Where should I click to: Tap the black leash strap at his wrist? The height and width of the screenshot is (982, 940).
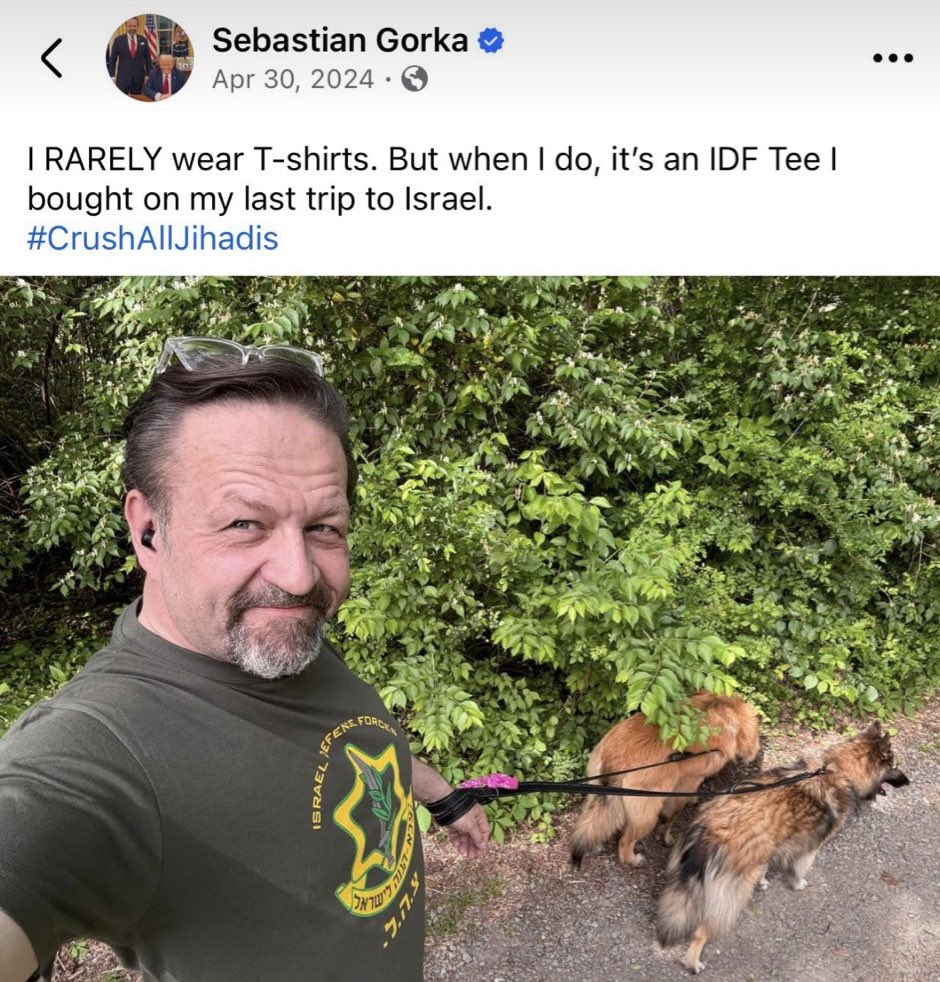[457, 806]
